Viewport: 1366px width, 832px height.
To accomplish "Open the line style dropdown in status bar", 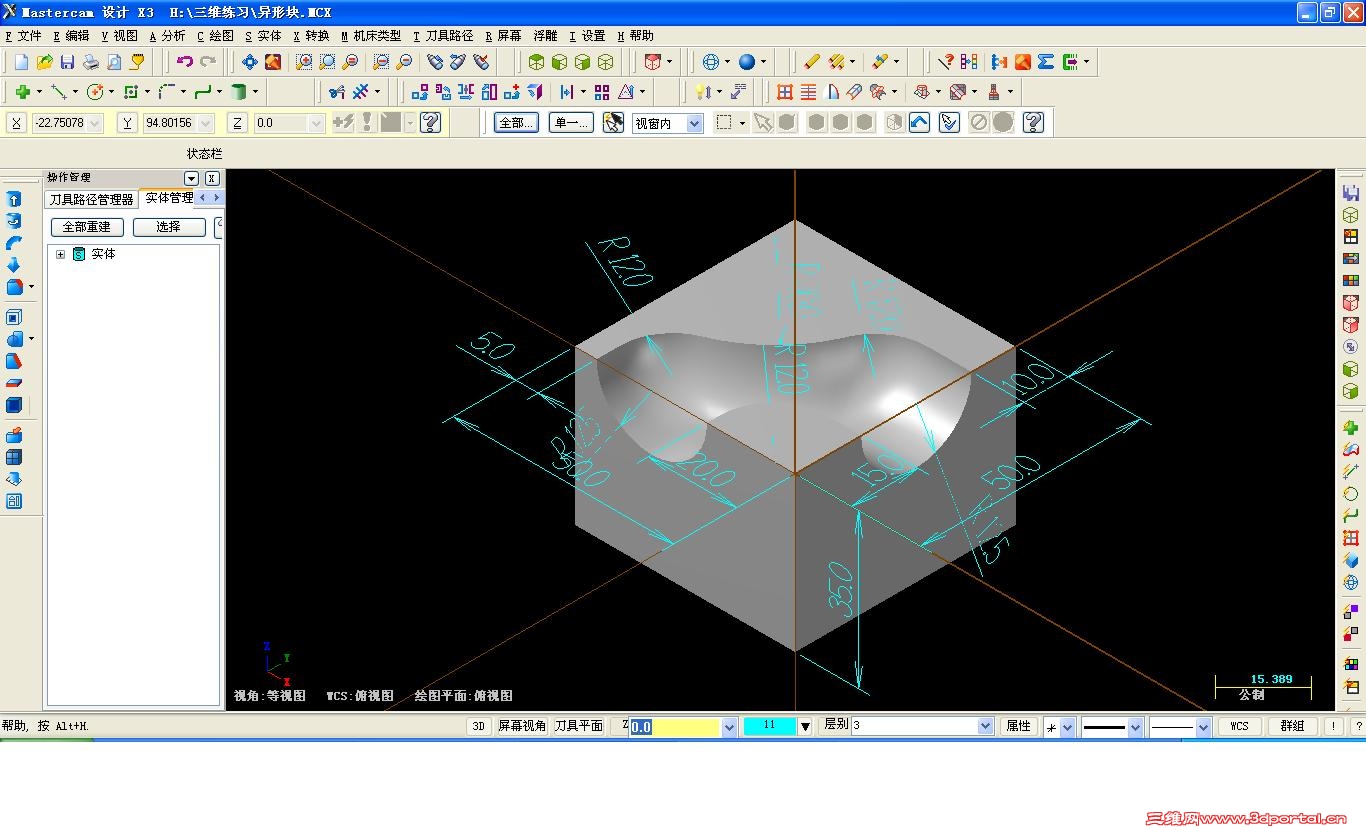I will tap(1135, 726).
